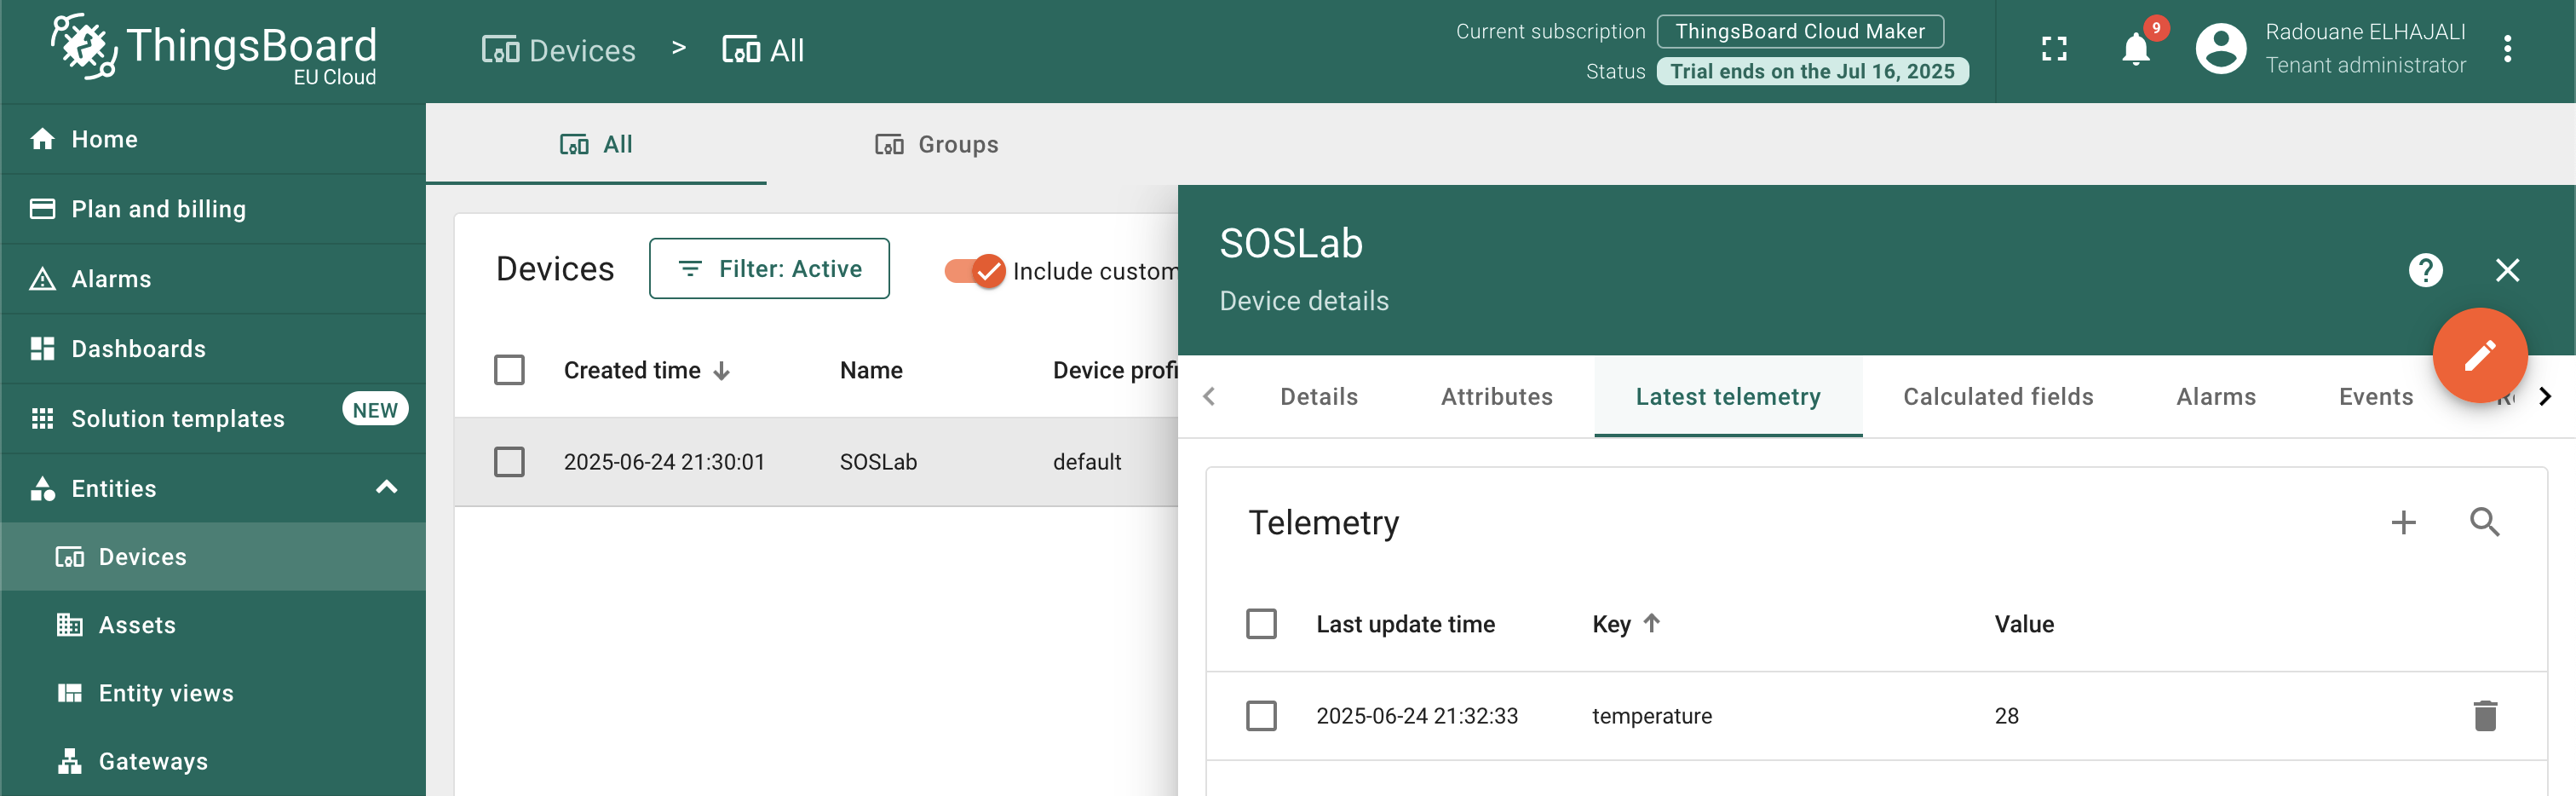Select Devices in the sidebar
Image resolution: width=2576 pixels, height=796 pixels.
[214, 557]
